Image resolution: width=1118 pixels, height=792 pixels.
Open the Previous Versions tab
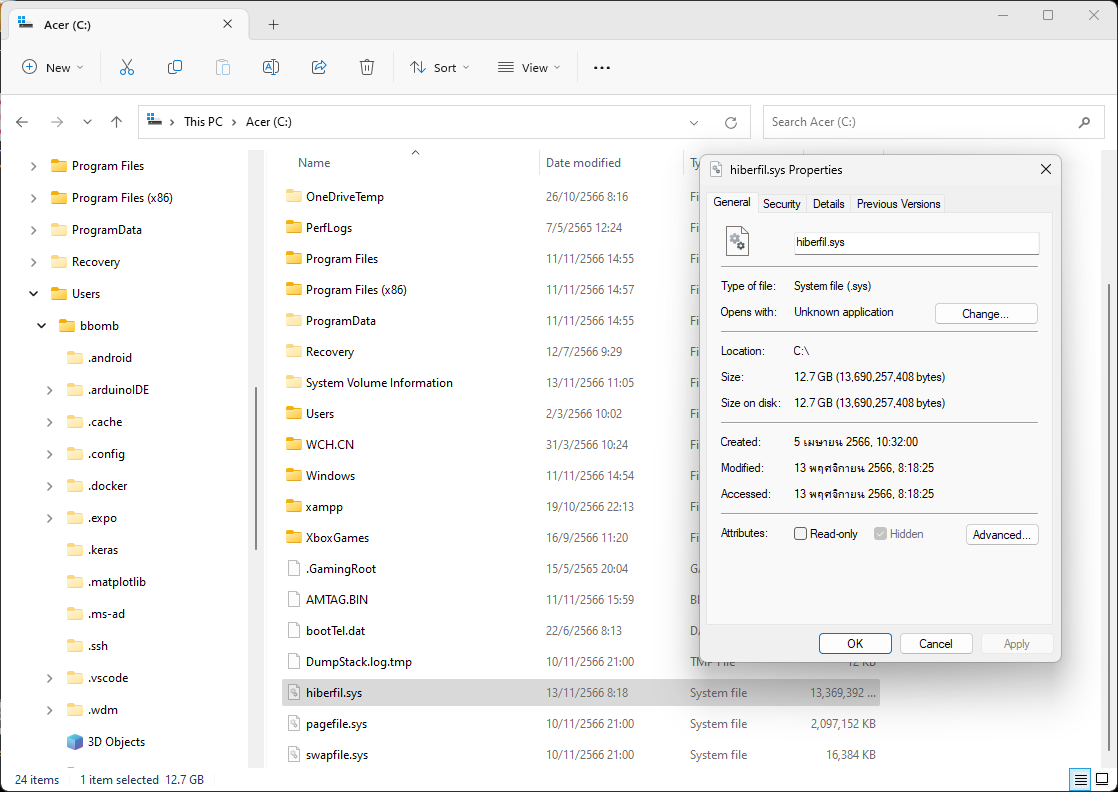point(898,204)
